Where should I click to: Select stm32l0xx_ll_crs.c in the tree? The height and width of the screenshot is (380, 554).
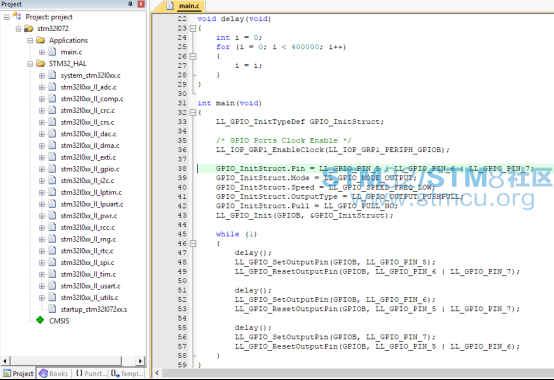(x=87, y=122)
